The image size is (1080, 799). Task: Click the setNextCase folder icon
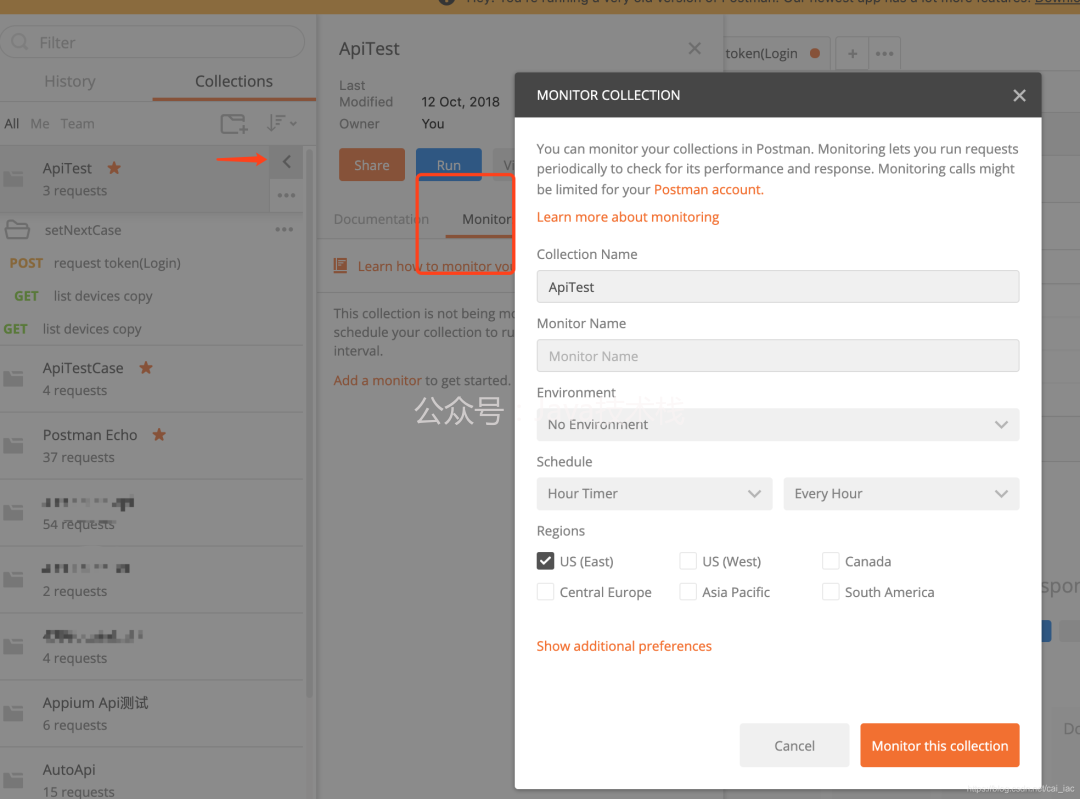click(x=17, y=229)
